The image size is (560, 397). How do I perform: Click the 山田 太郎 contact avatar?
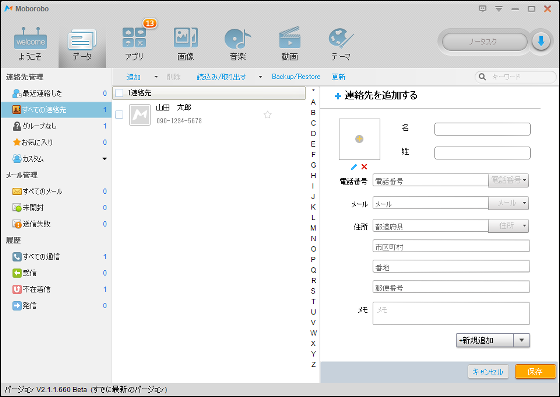click(140, 115)
